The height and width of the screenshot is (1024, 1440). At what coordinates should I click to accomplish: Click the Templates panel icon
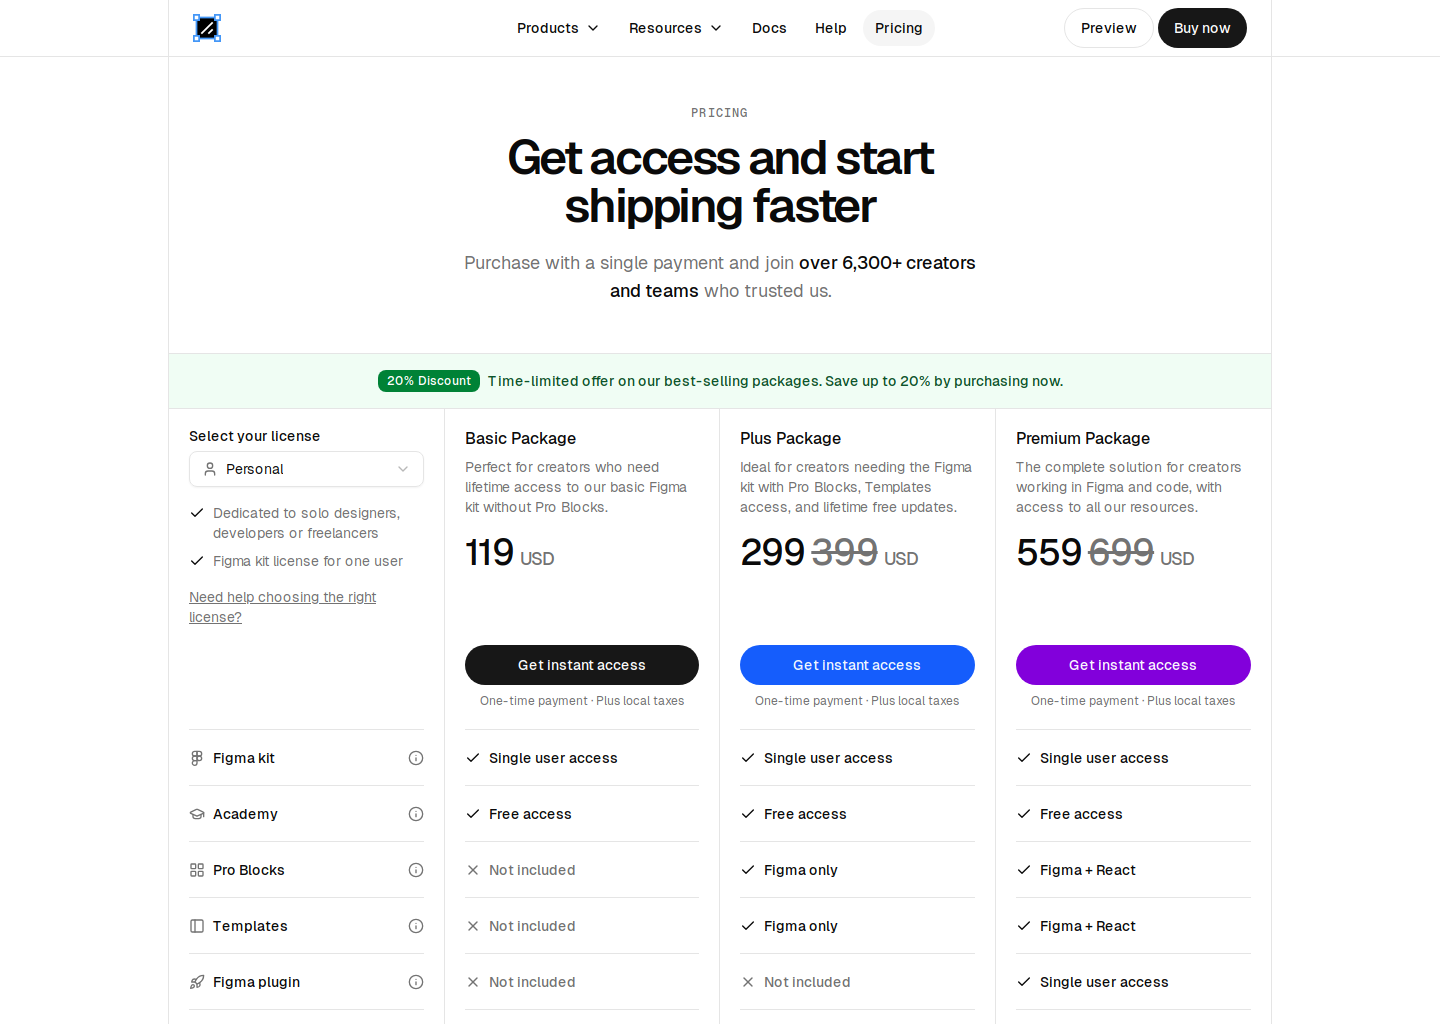click(x=196, y=926)
